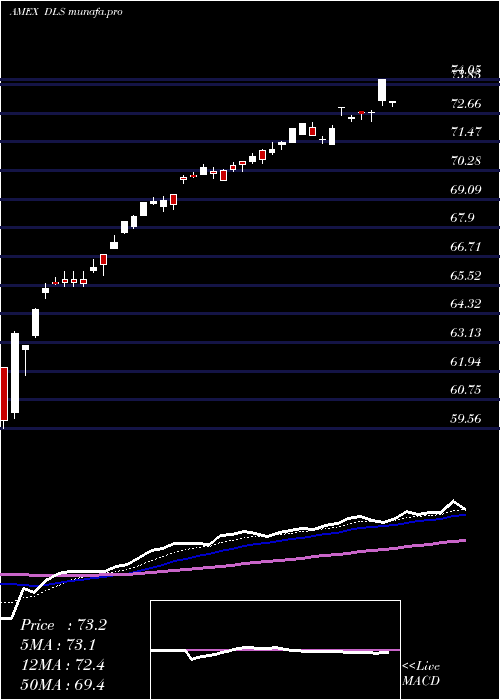Click the '5MA : 73.1' readout

point(58,645)
